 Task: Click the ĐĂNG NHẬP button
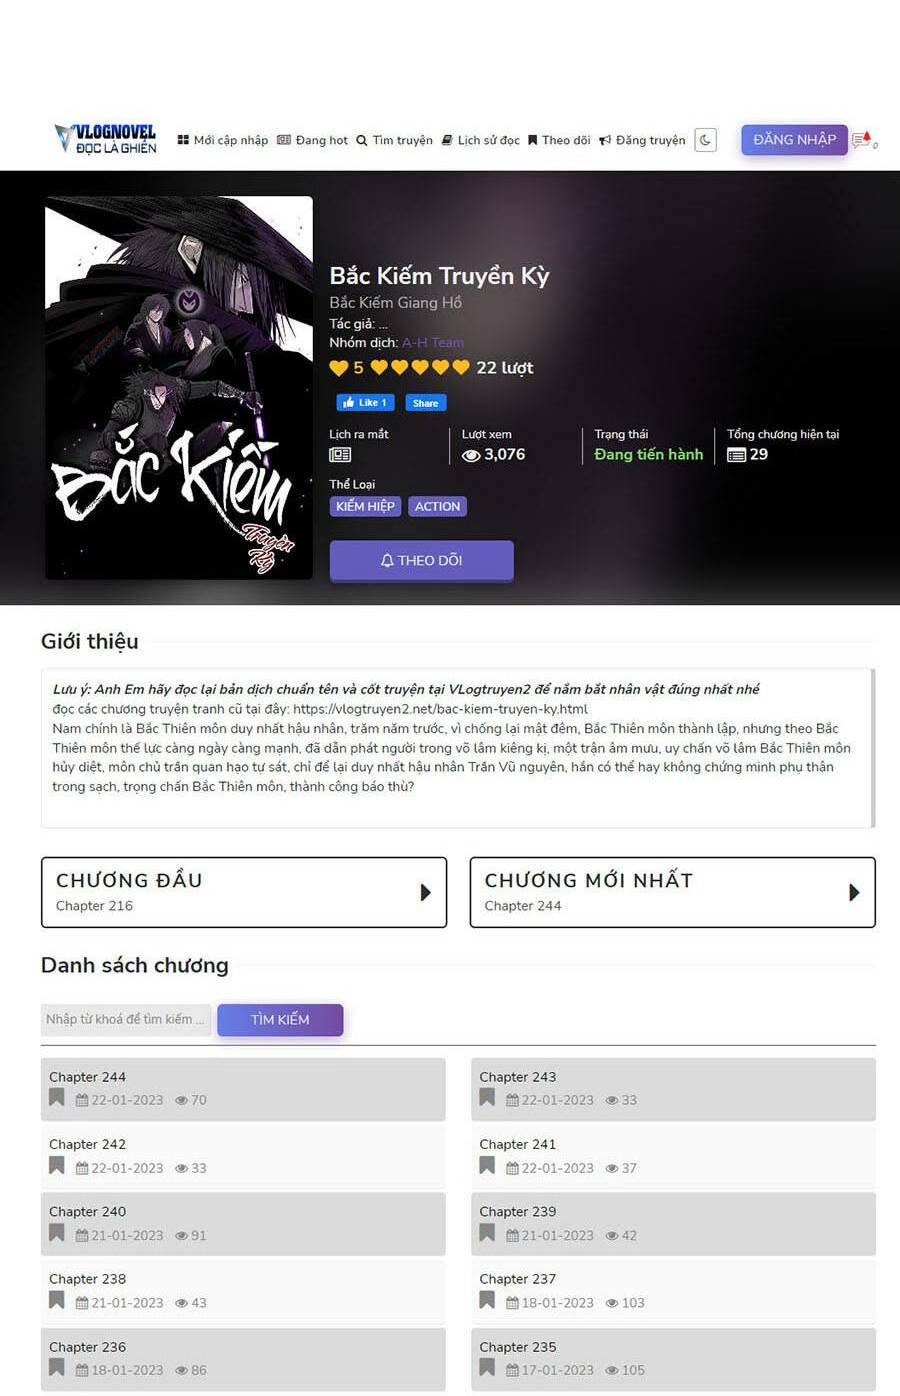click(795, 140)
